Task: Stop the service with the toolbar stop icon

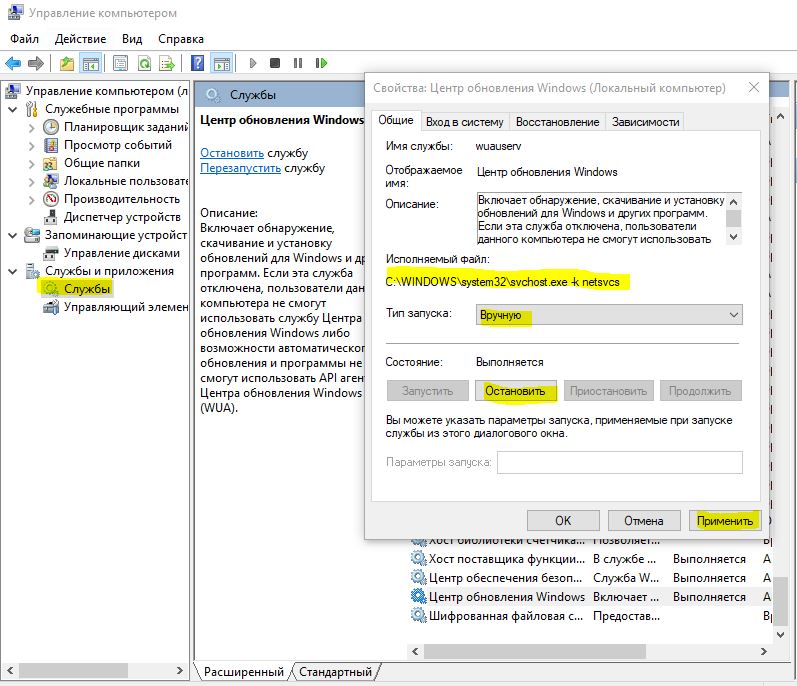Action: coord(275,64)
